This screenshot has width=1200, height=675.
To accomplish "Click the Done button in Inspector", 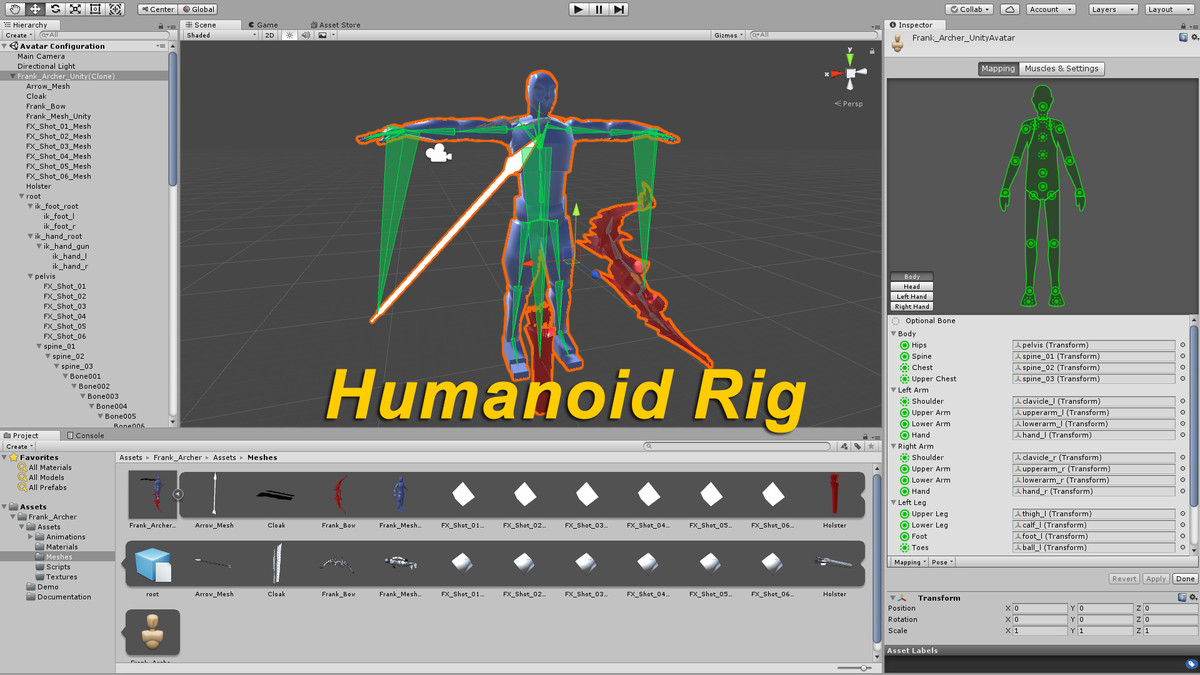I will click(x=1185, y=579).
